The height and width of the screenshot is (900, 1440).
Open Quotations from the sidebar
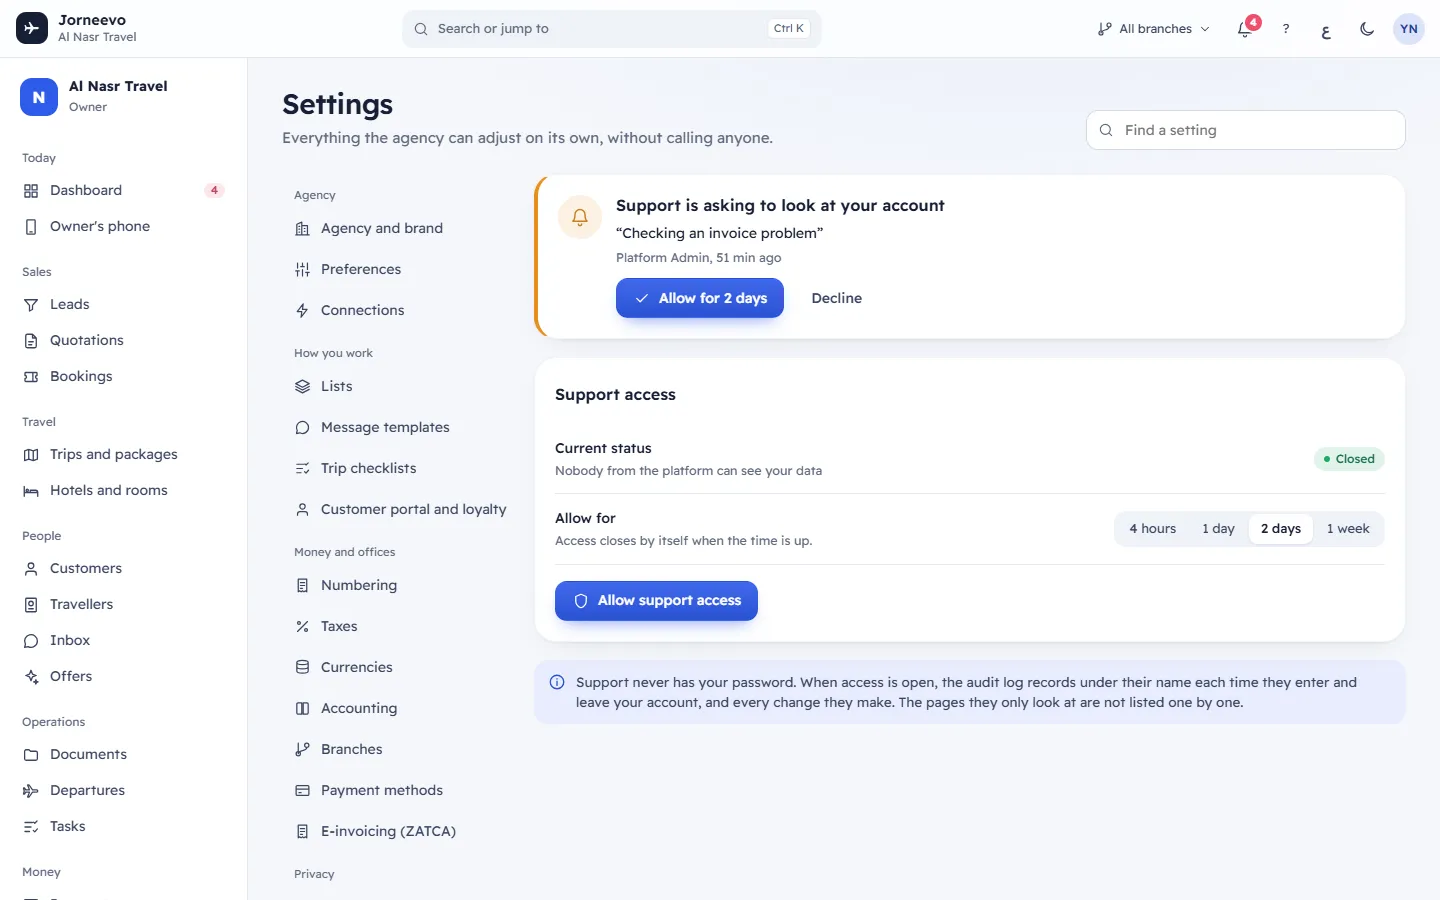(x=123, y=340)
